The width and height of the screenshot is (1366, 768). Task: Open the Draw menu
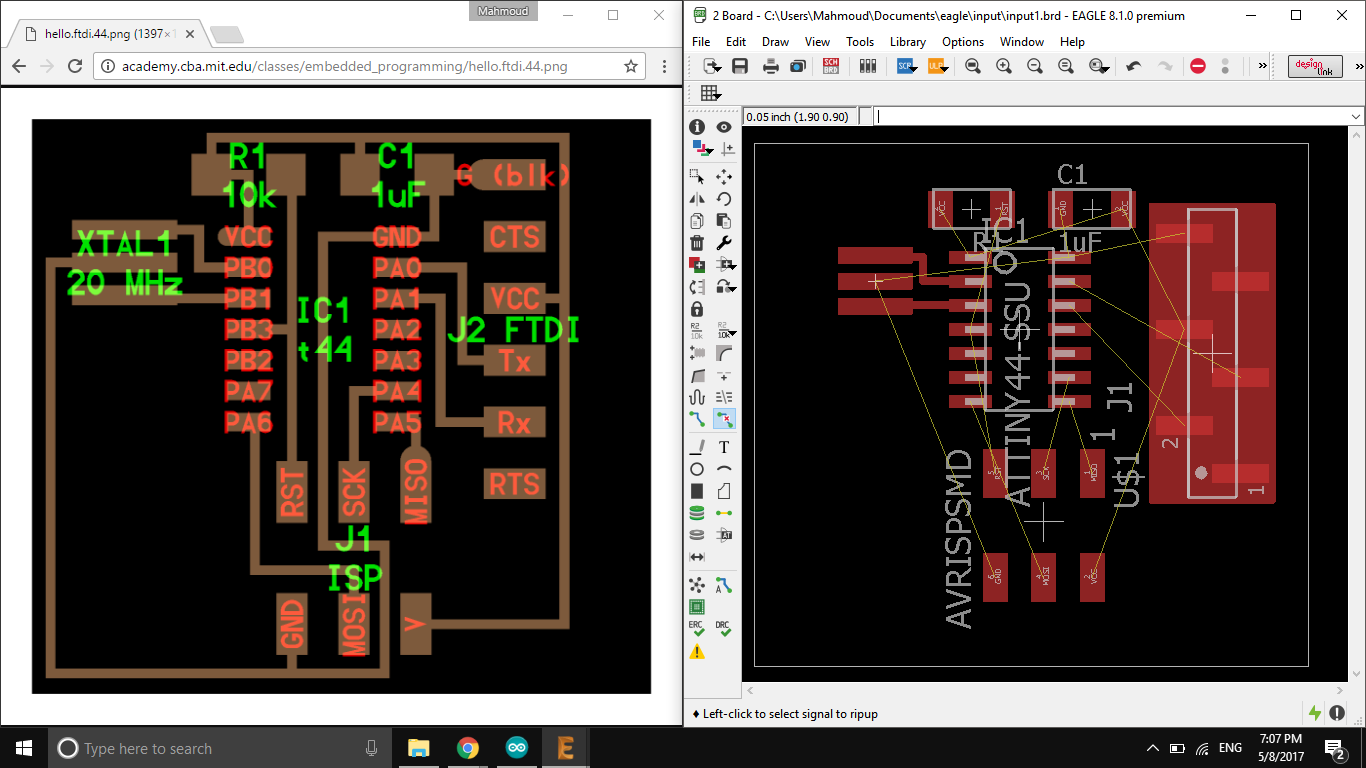(x=775, y=42)
